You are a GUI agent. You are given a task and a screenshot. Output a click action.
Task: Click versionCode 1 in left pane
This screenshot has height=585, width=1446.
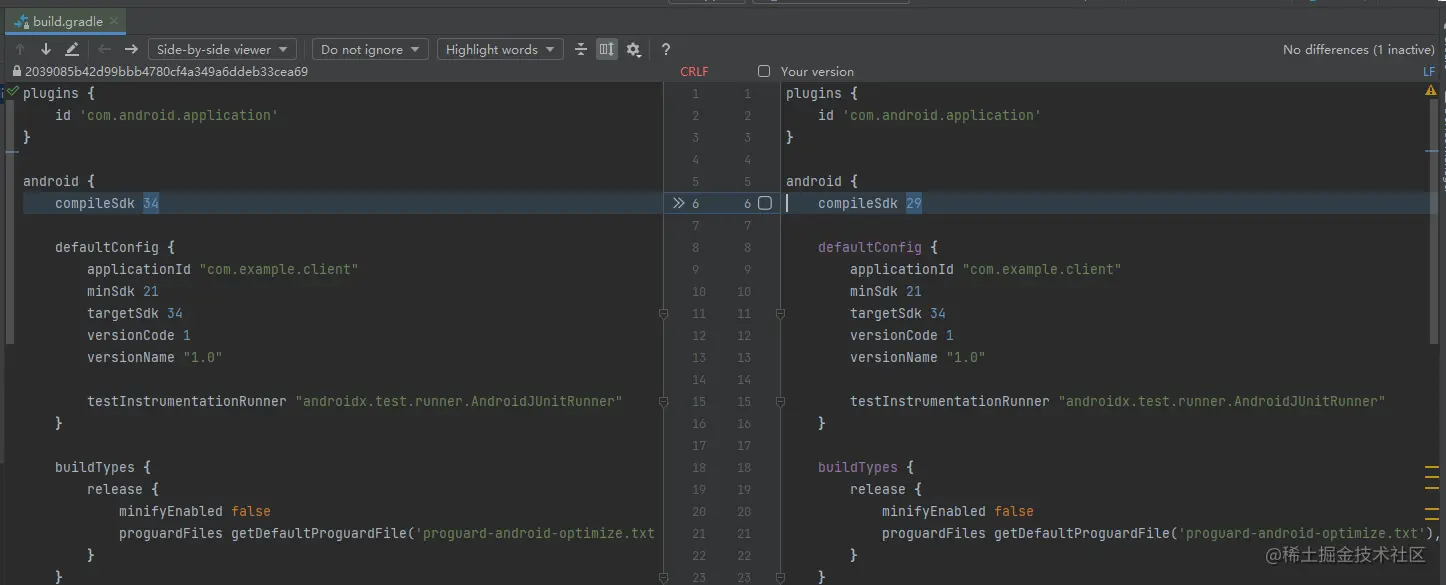pyautogui.click(x=139, y=335)
